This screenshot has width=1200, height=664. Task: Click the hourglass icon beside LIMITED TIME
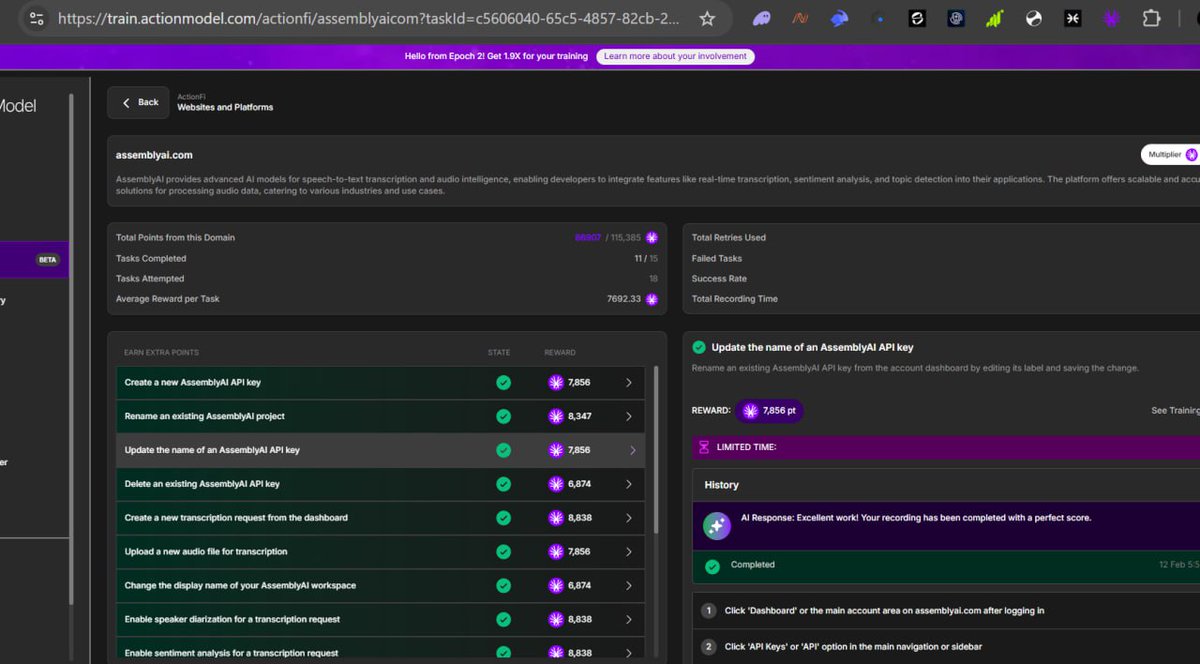click(x=704, y=447)
